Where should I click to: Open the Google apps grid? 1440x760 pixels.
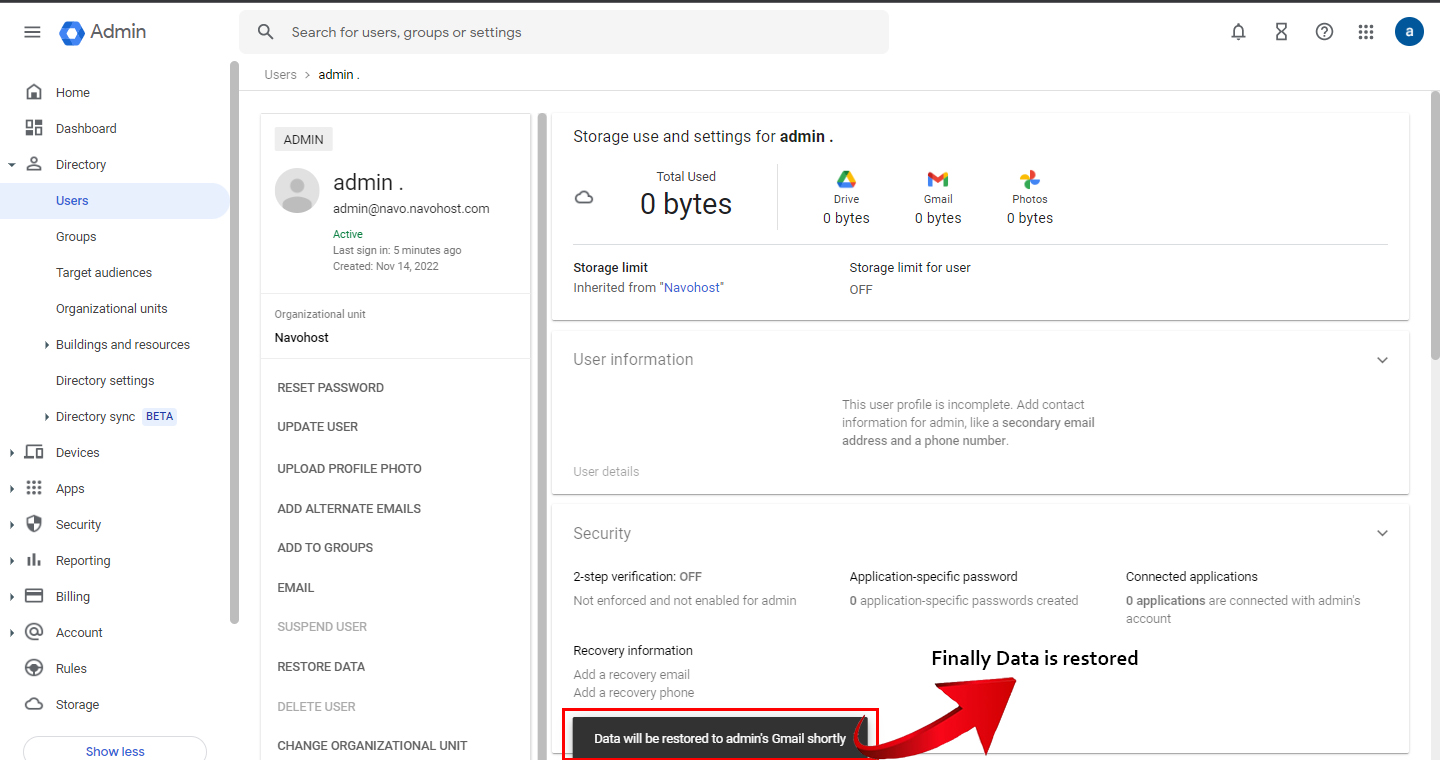click(1366, 32)
